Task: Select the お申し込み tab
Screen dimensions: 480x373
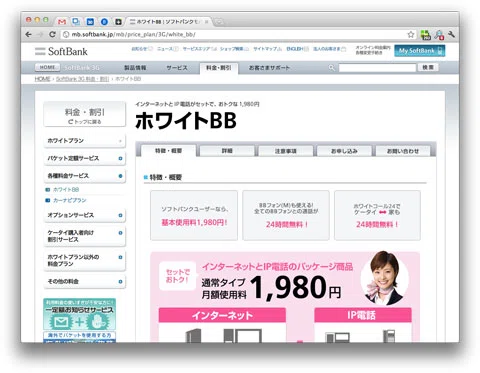Action: pos(344,151)
